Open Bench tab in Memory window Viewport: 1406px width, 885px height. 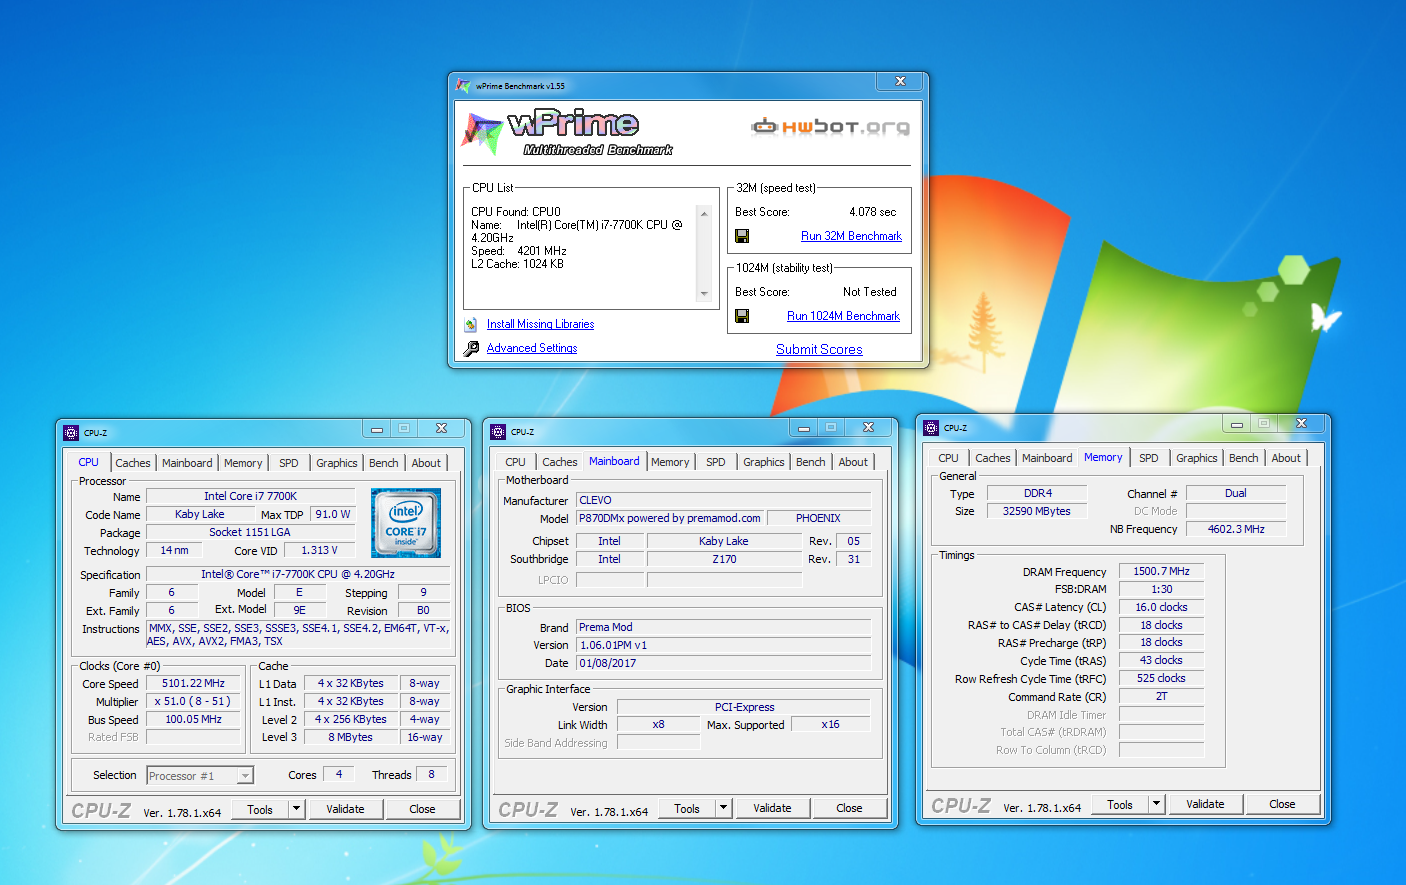click(1244, 458)
